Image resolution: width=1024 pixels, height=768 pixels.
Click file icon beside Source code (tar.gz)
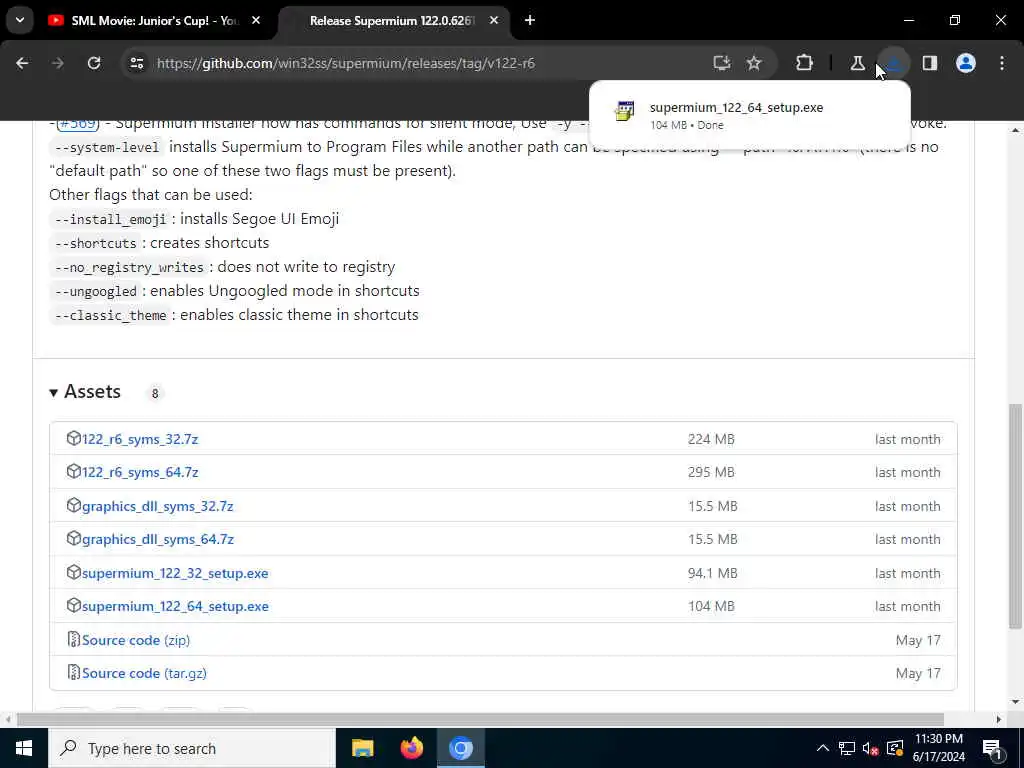tap(73, 673)
